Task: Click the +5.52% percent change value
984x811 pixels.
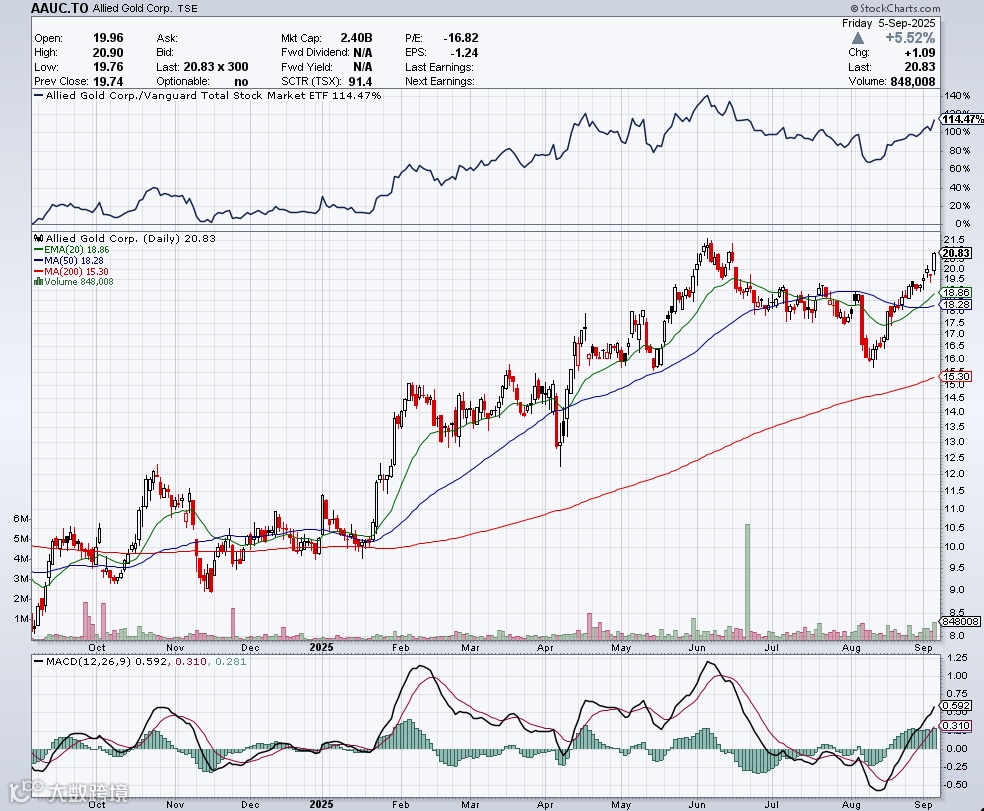Action: pos(910,38)
